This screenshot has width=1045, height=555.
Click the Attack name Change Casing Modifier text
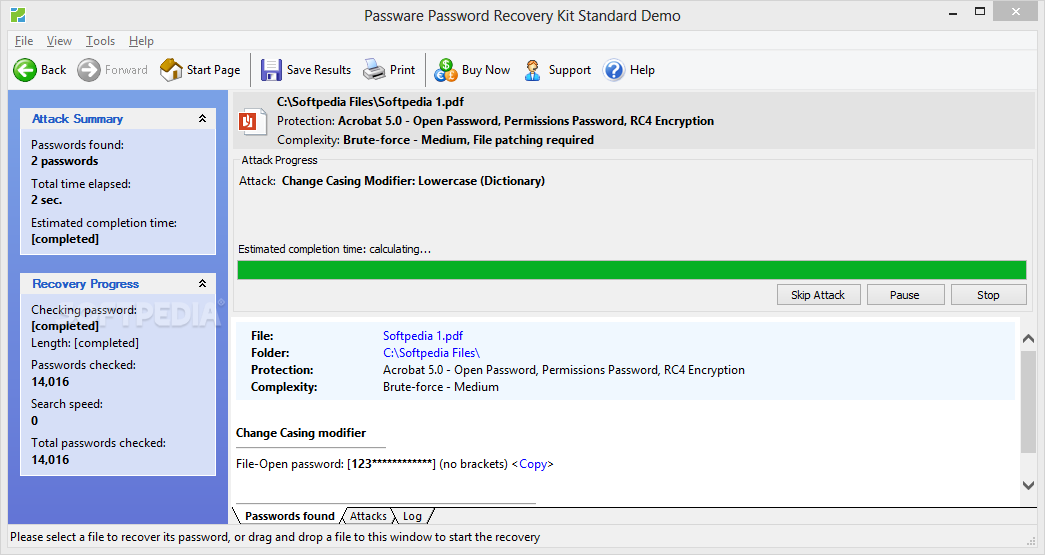pos(413,181)
